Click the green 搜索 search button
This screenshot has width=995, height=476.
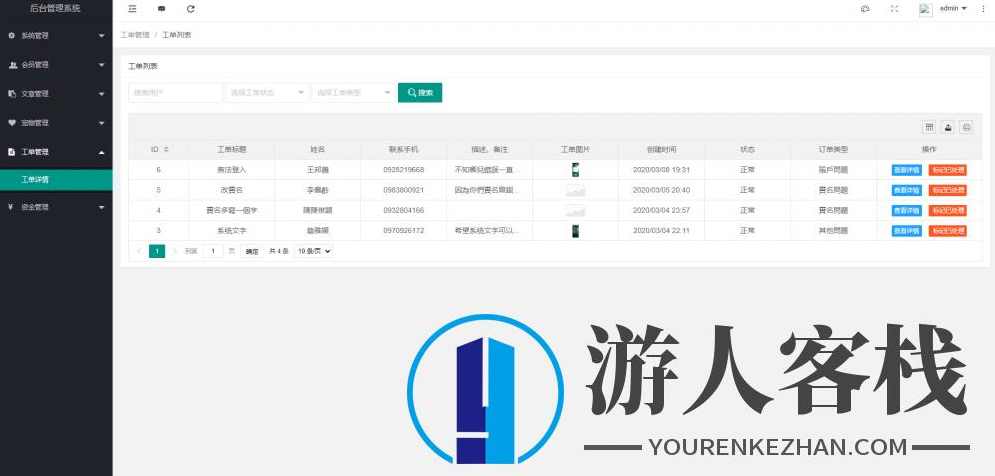pos(420,93)
